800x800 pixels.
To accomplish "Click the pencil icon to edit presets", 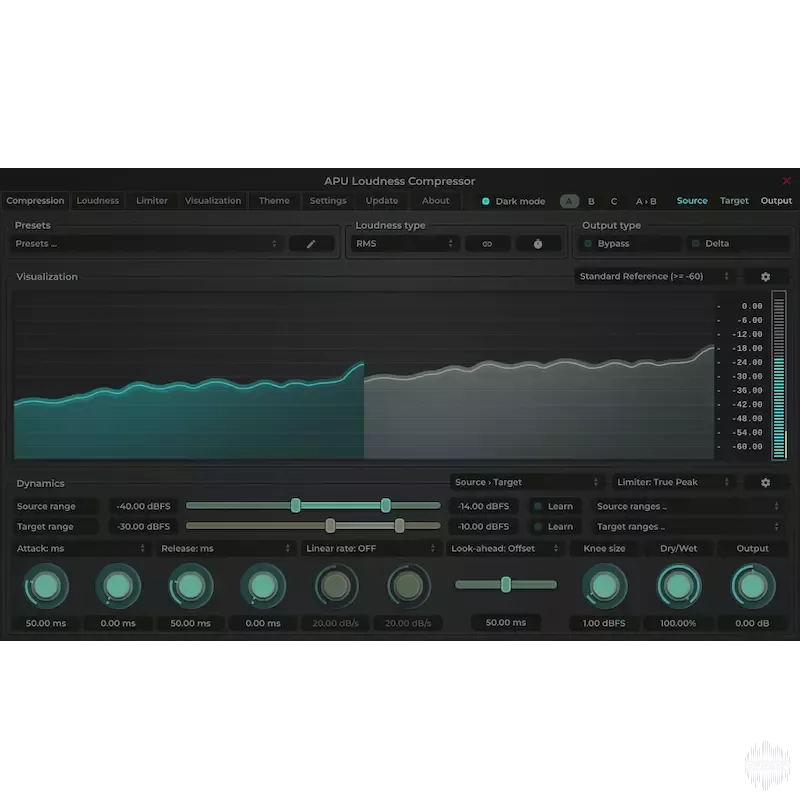I will (311, 244).
